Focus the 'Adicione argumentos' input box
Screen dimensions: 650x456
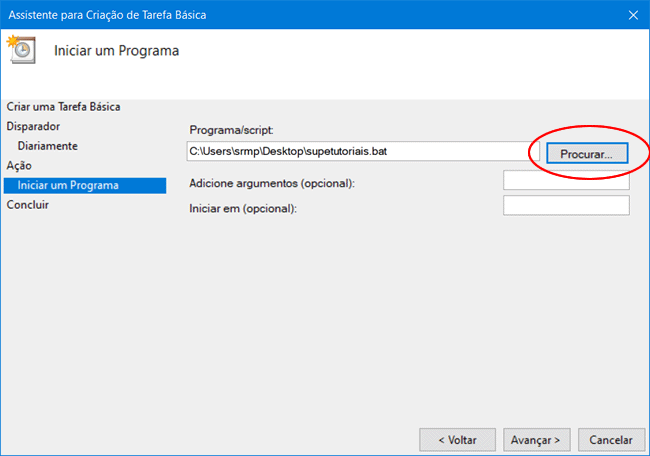coord(566,181)
